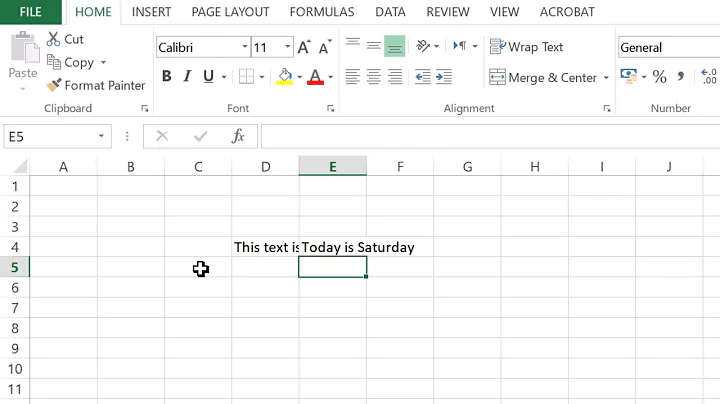
Task: Select column E header
Action: [x=332, y=166]
